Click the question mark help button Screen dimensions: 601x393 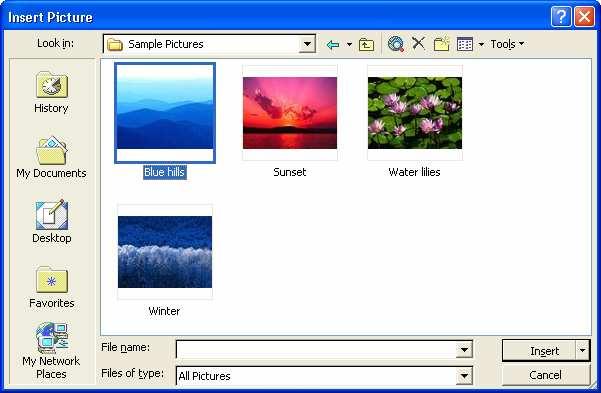[x=561, y=17]
